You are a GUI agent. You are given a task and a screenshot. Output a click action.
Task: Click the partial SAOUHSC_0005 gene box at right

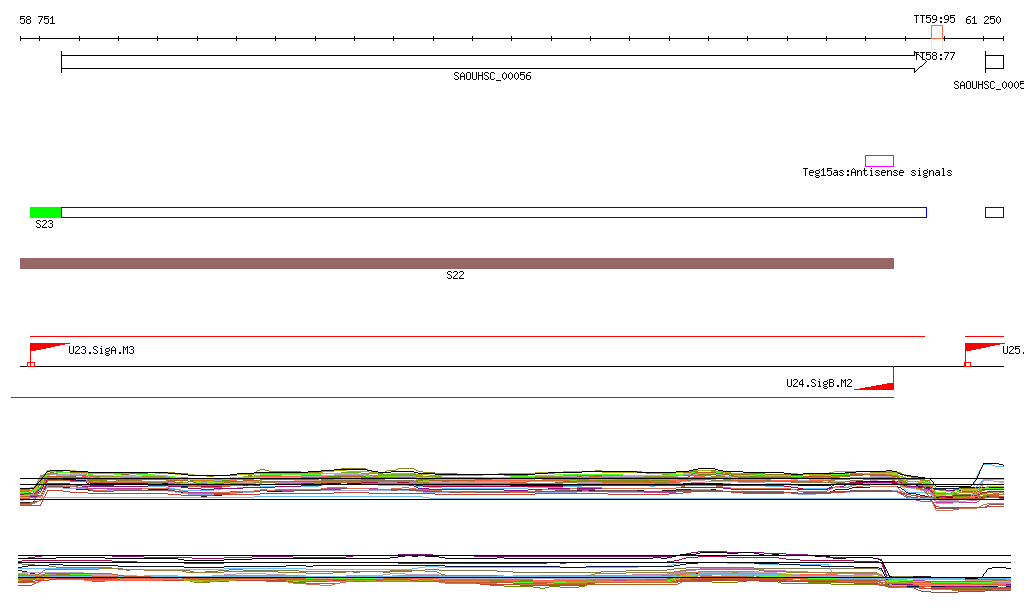[994, 62]
